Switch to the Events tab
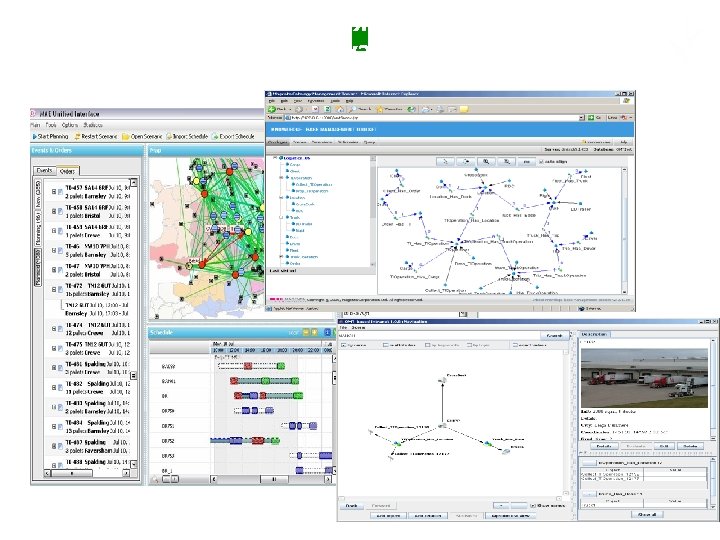 coord(45,170)
